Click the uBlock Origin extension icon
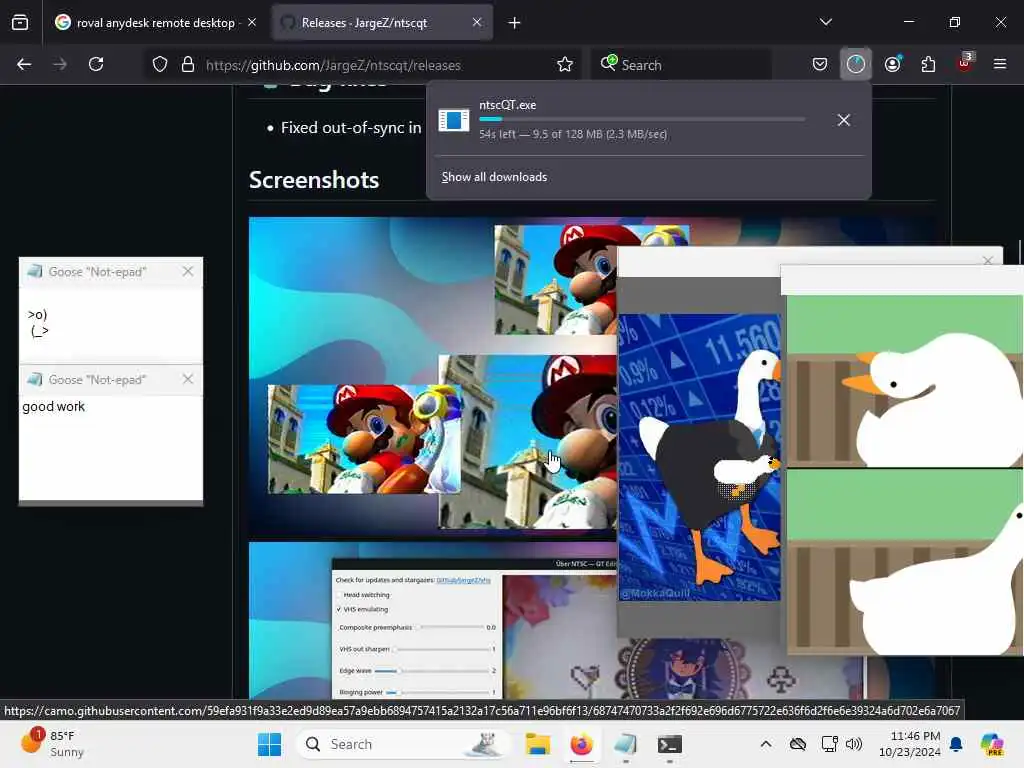 [x=965, y=63]
